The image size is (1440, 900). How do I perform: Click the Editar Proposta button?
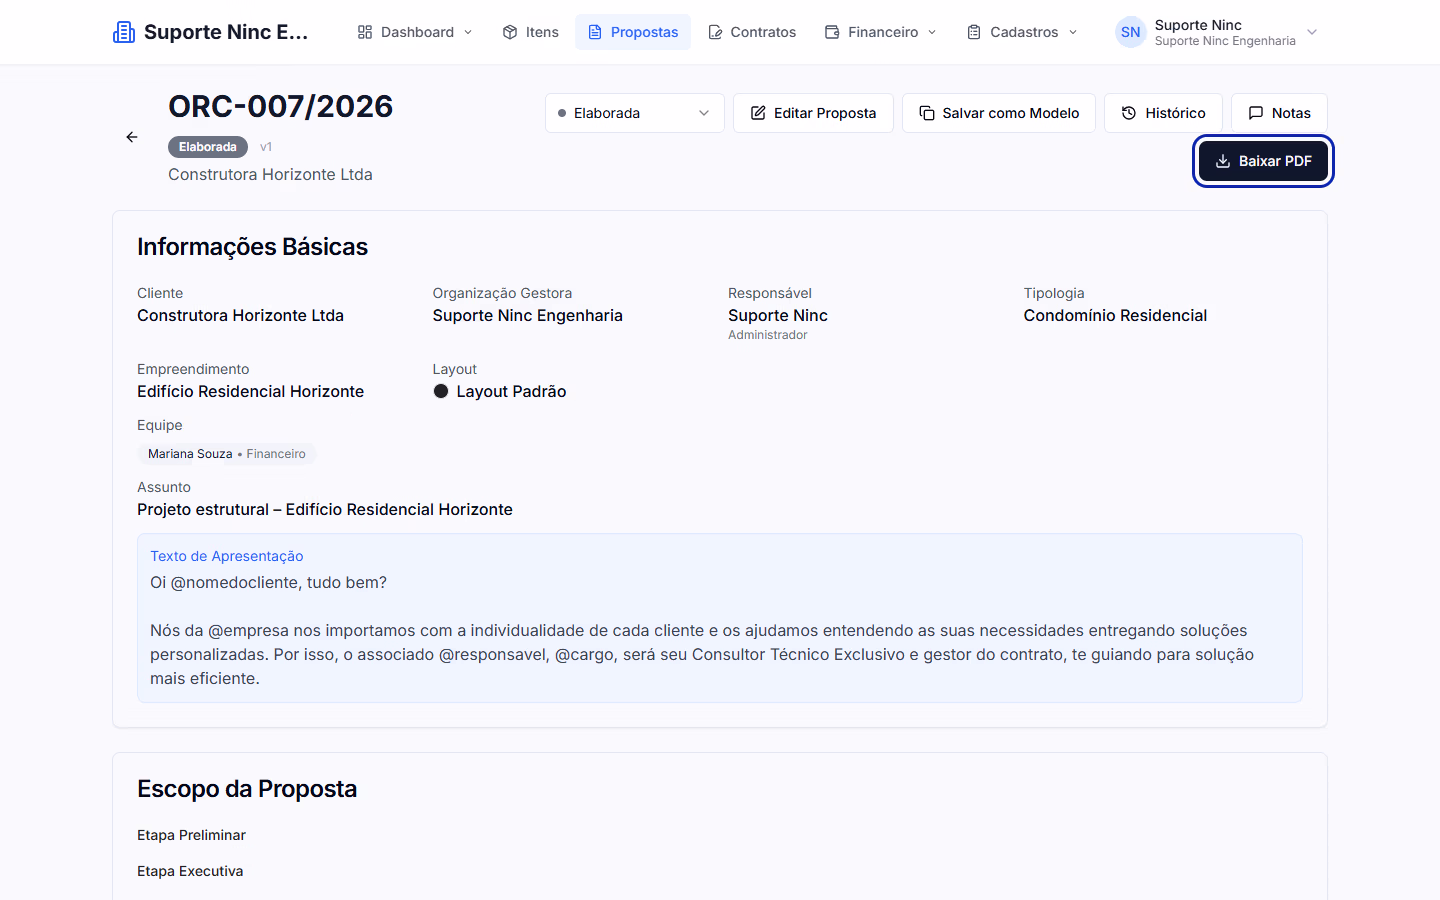[x=813, y=113]
